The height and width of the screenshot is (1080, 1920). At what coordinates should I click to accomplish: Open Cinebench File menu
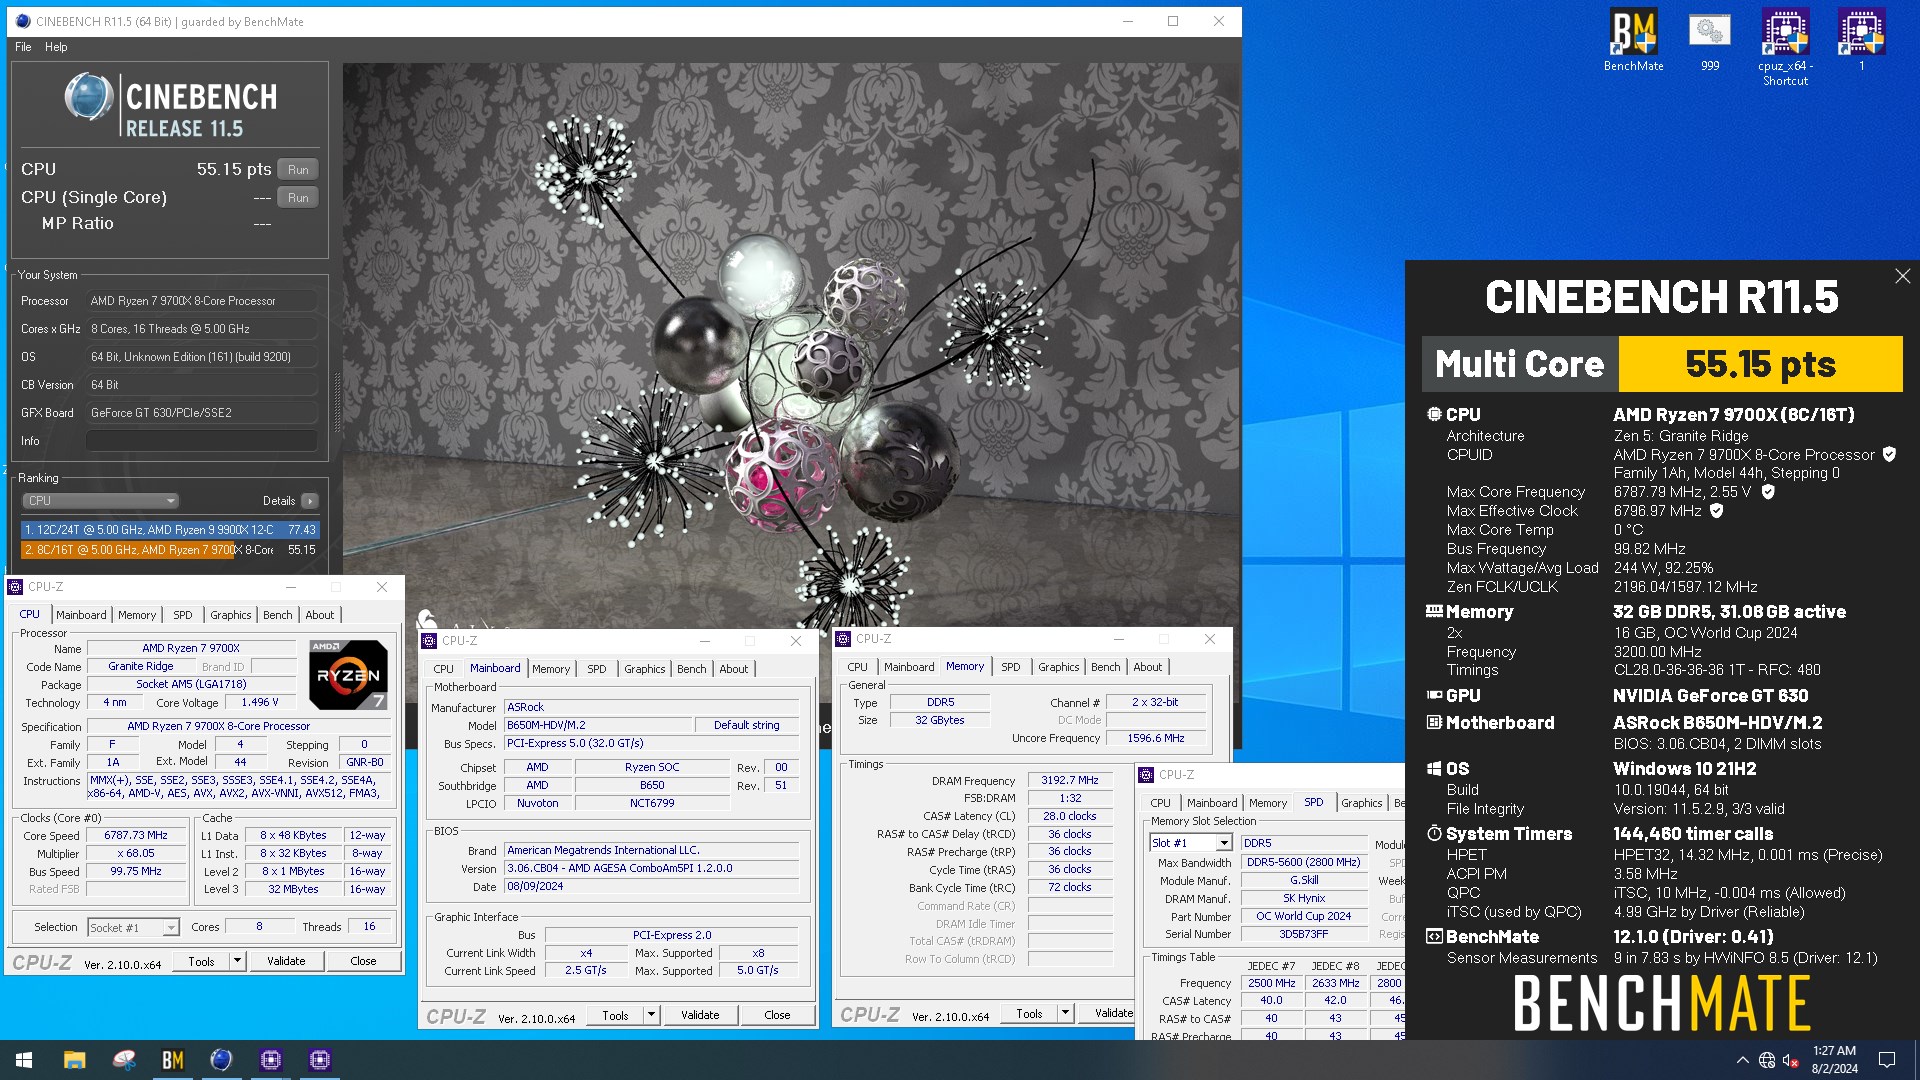click(23, 47)
